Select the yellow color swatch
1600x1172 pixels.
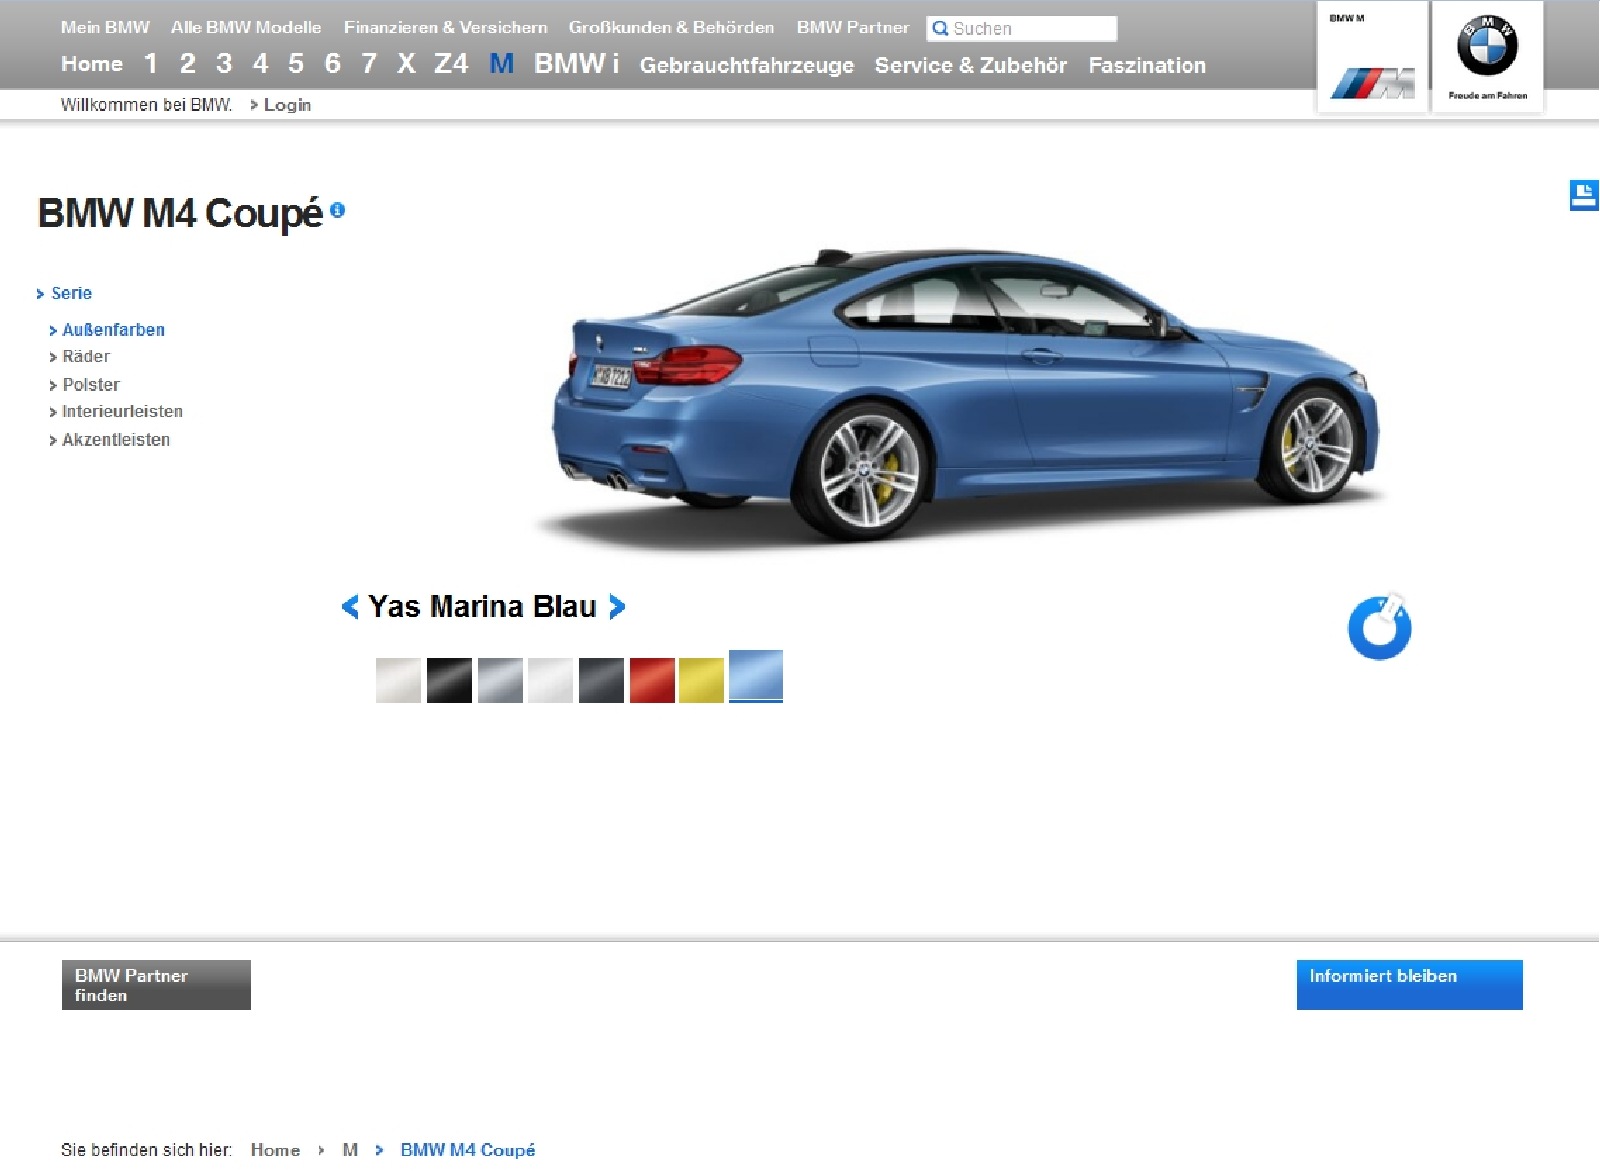tap(701, 680)
